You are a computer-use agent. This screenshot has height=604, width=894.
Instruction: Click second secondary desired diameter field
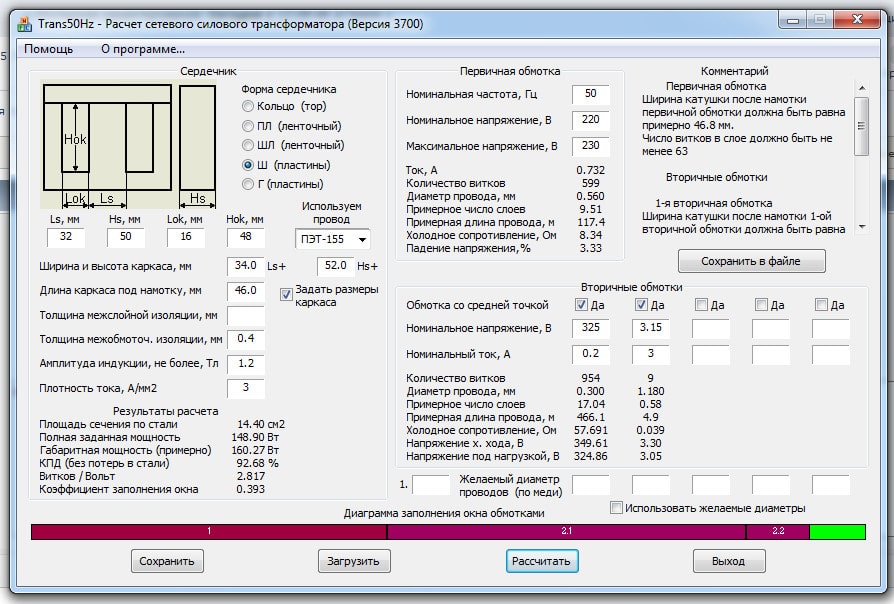click(x=651, y=485)
